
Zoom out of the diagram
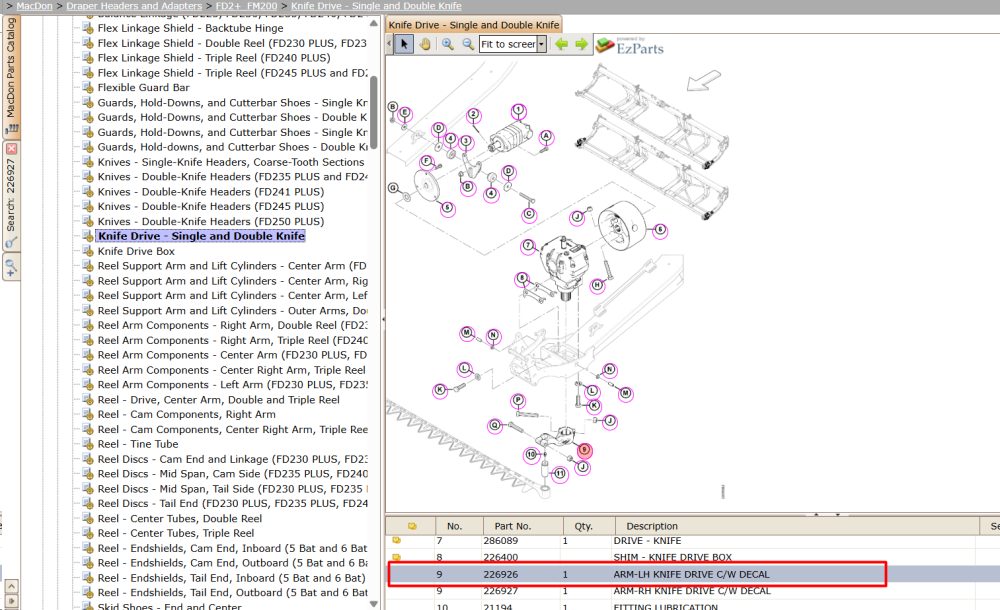pos(468,44)
